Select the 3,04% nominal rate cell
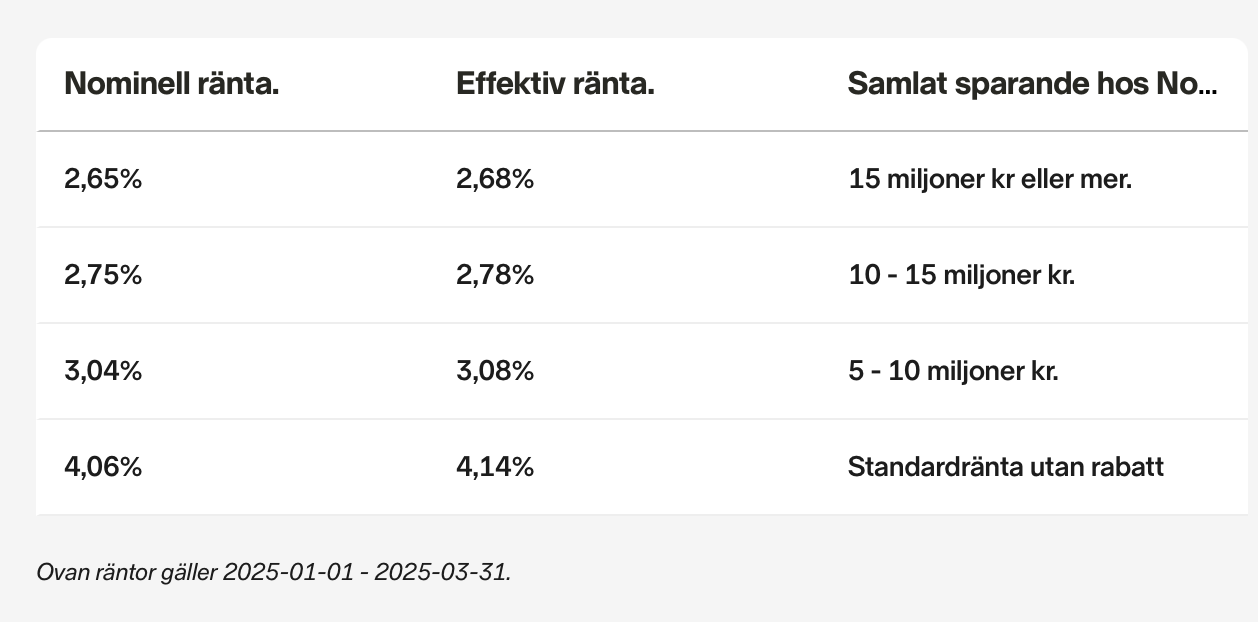Image resolution: width=1258 pixels, height=622 pixels. (x=103, y=371)
